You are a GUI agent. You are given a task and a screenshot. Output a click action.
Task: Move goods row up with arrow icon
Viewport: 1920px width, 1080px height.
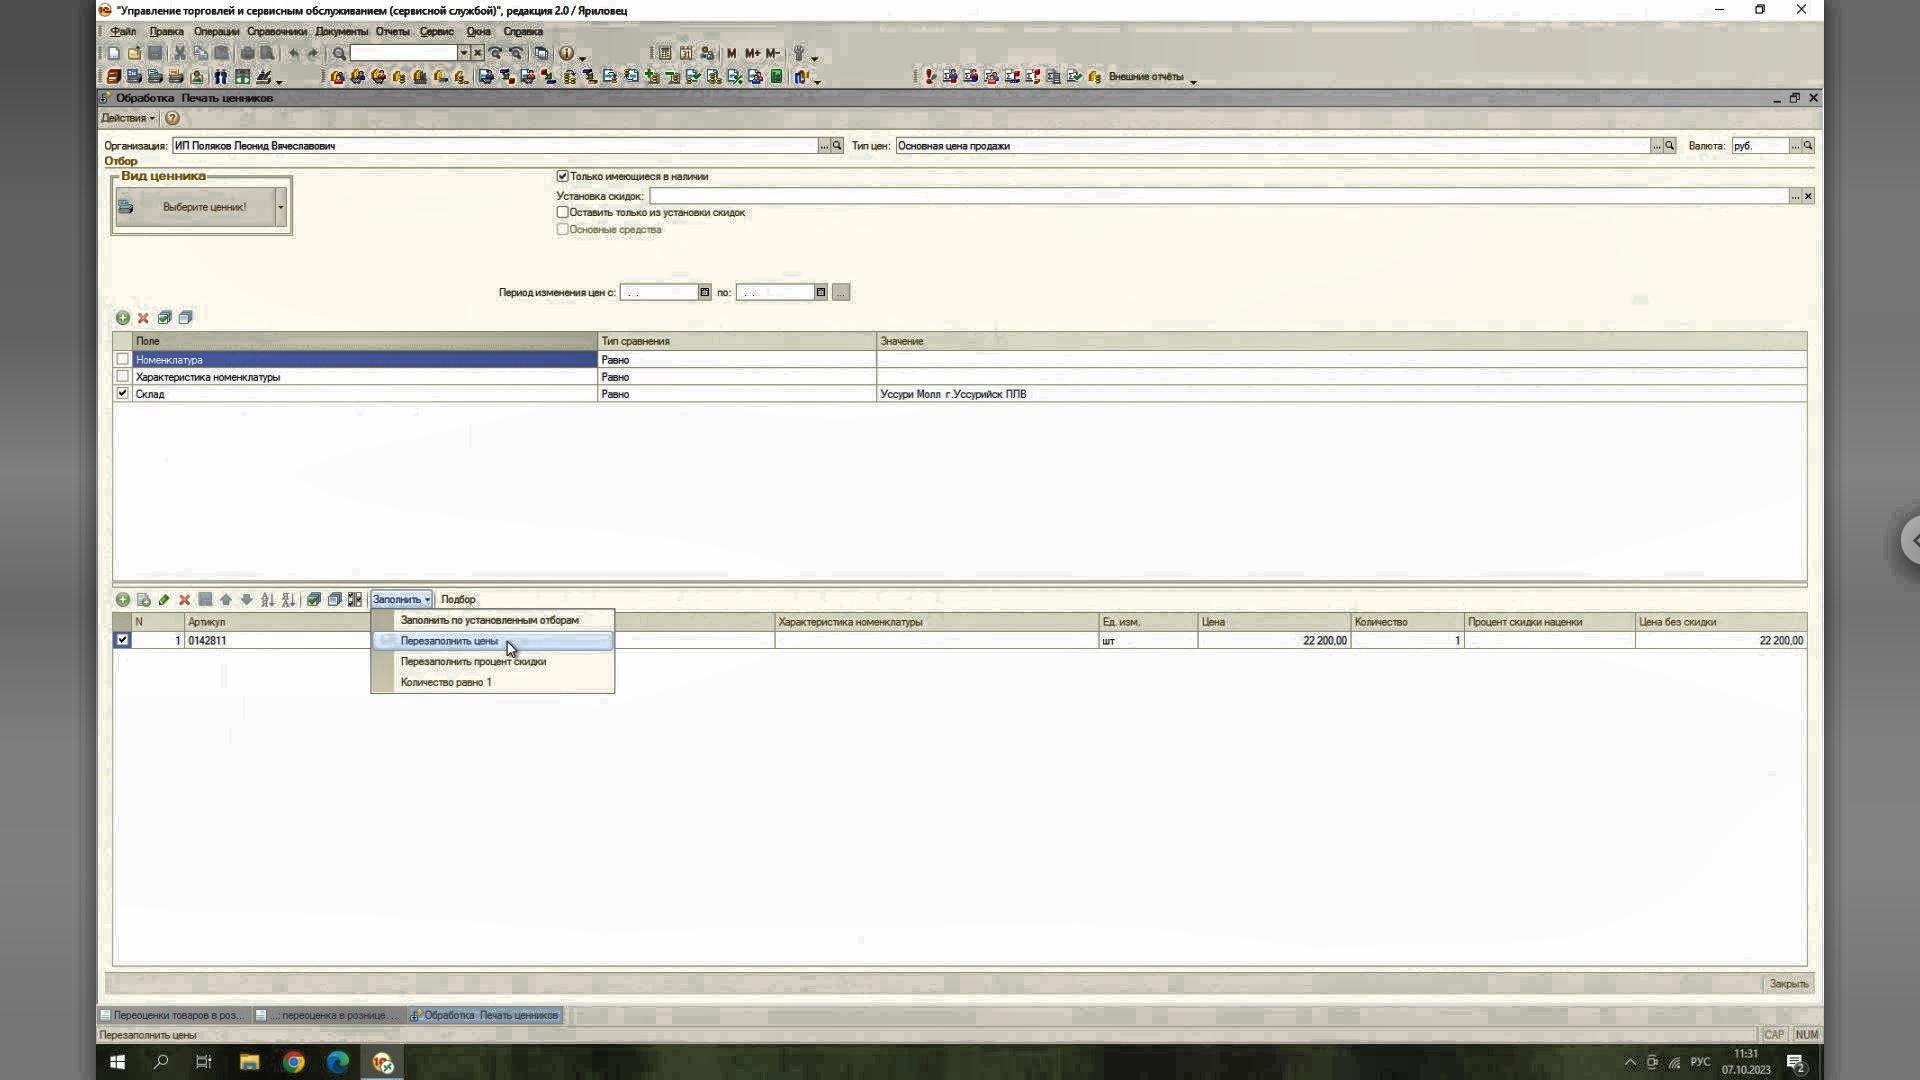226,600
